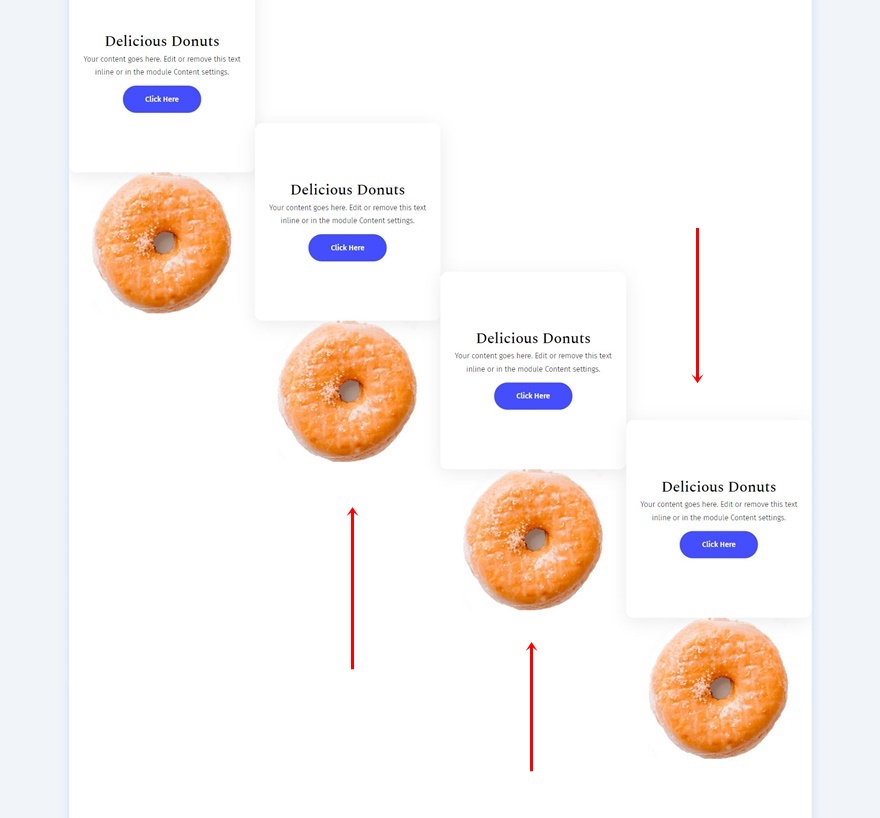Edit the description text in the second card

click(347, 214)
